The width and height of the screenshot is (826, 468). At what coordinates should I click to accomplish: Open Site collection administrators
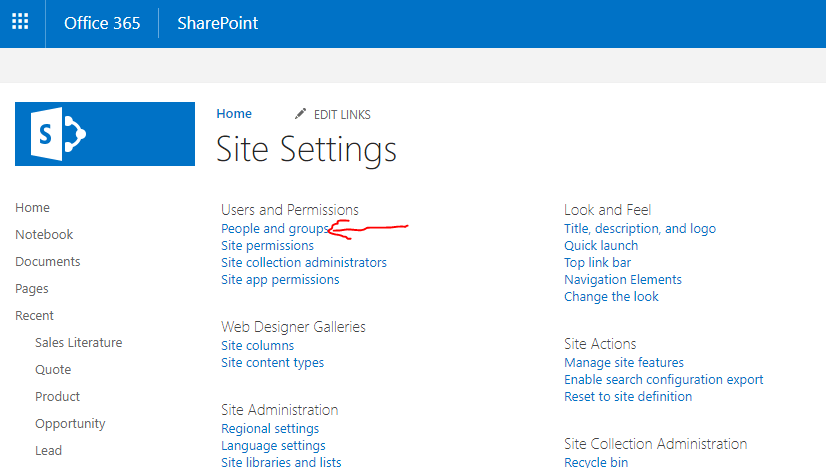[x=304, y=262]
